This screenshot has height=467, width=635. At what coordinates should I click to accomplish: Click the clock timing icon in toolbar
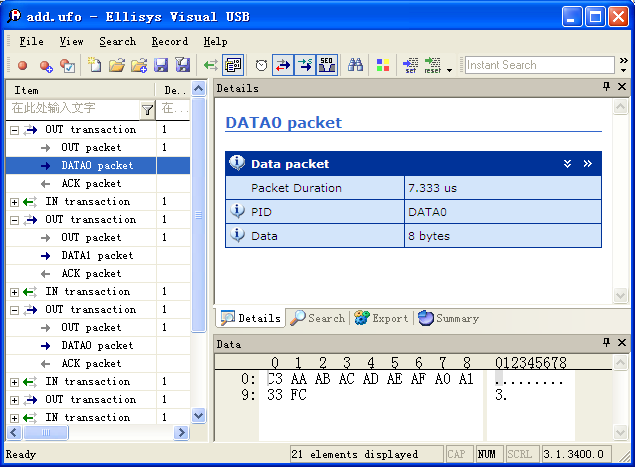[261, 66]
